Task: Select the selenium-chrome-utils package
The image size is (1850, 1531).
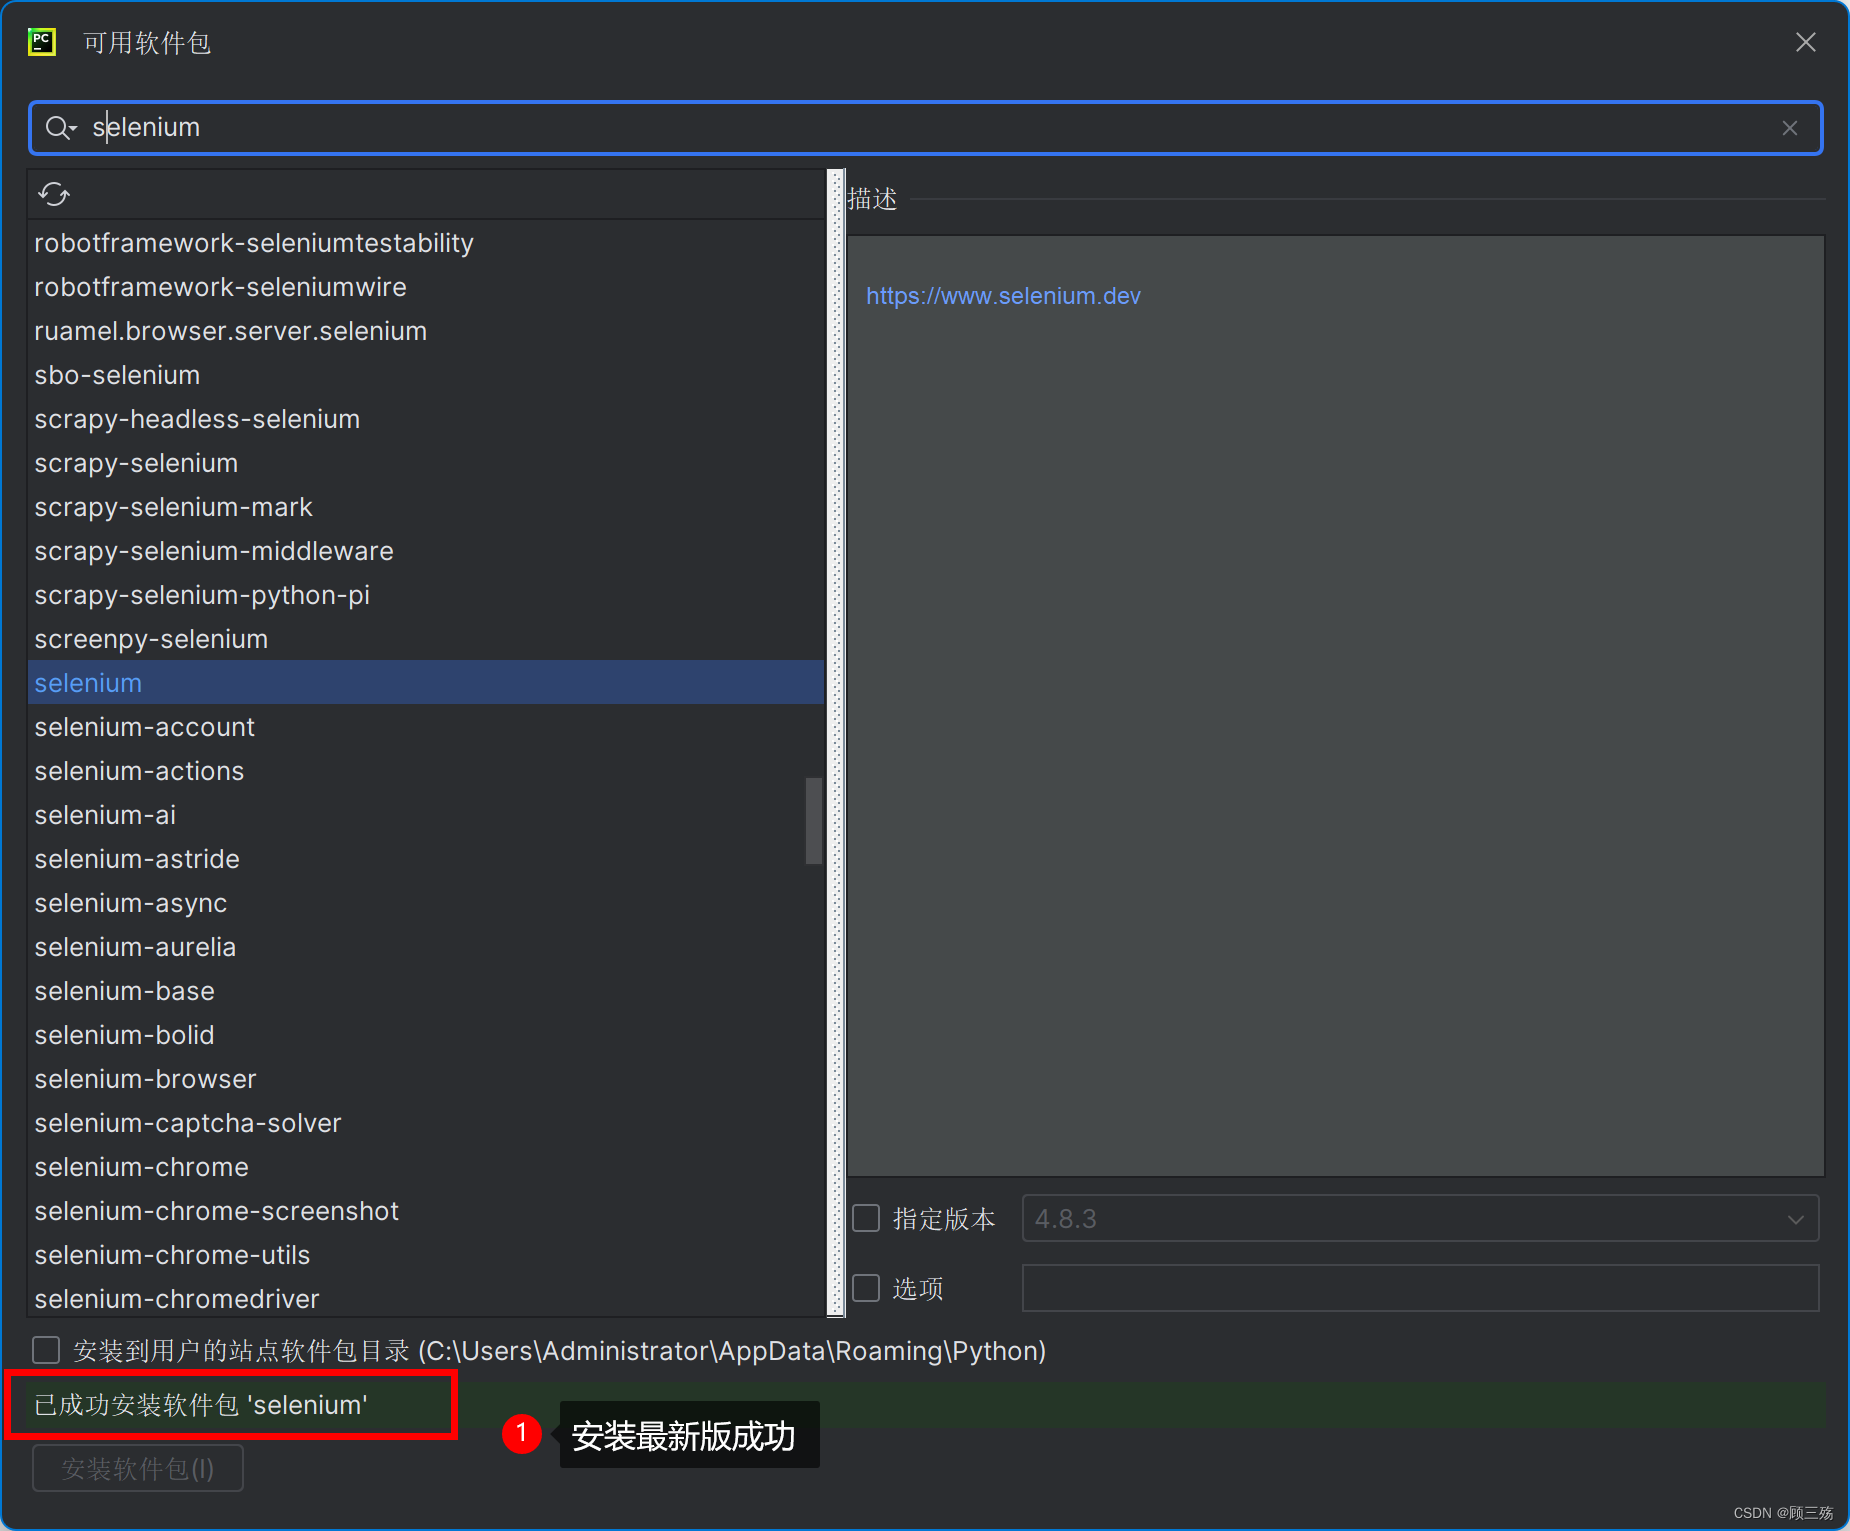Action: point(426,1255)
